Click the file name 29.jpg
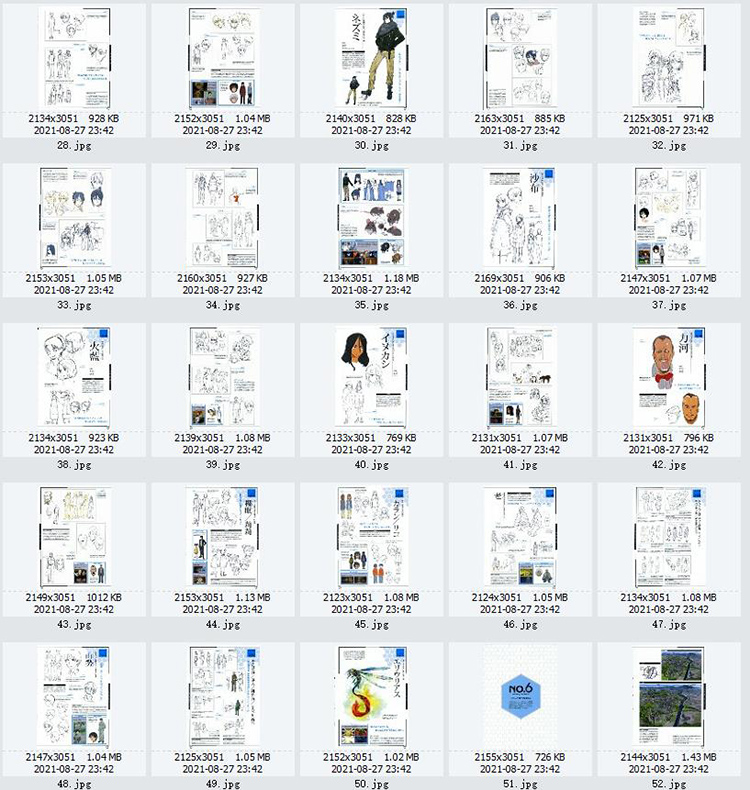This screenshot has height=790, width=750. [x=223, y=146]
